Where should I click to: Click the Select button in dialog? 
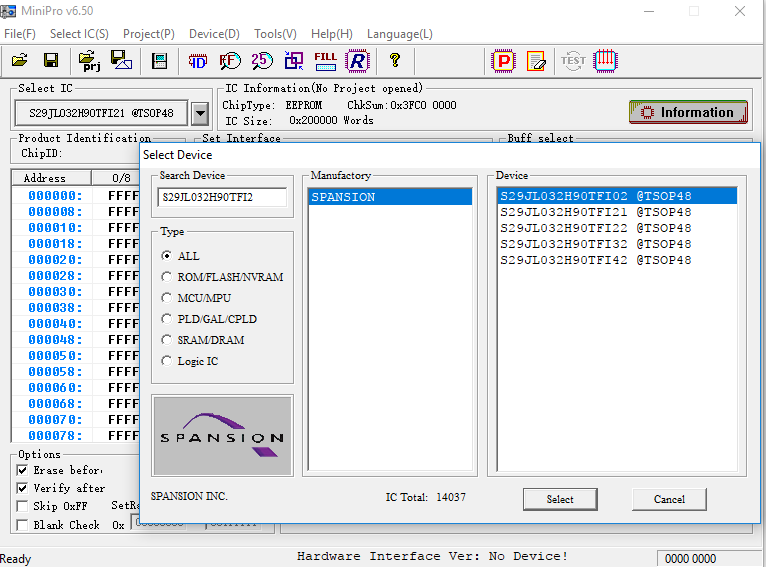click(560, 499)
